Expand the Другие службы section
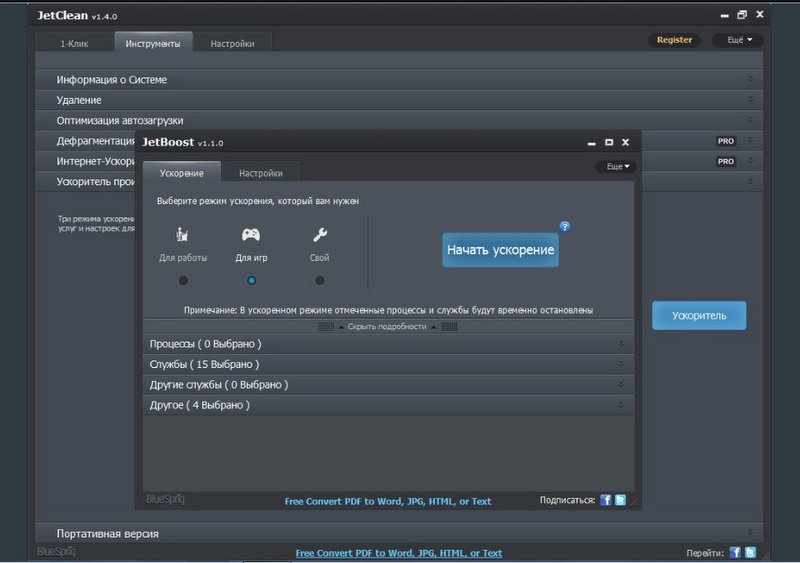800x563 pixels. (388, 385)
